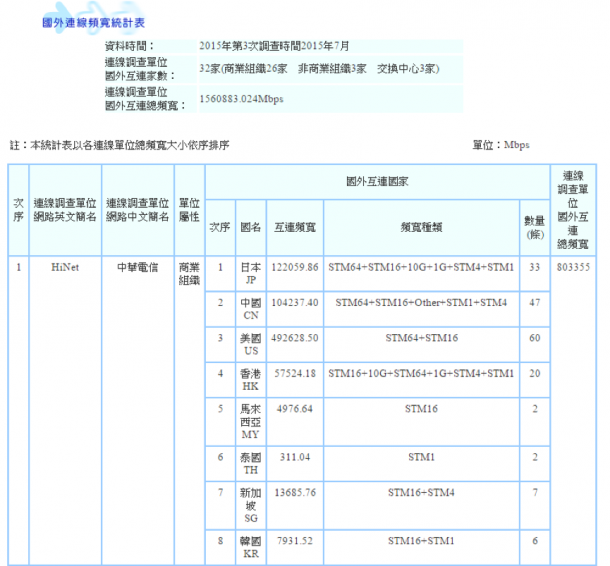Click the 57524.18 bandwidth value

(x=294, y=373)
